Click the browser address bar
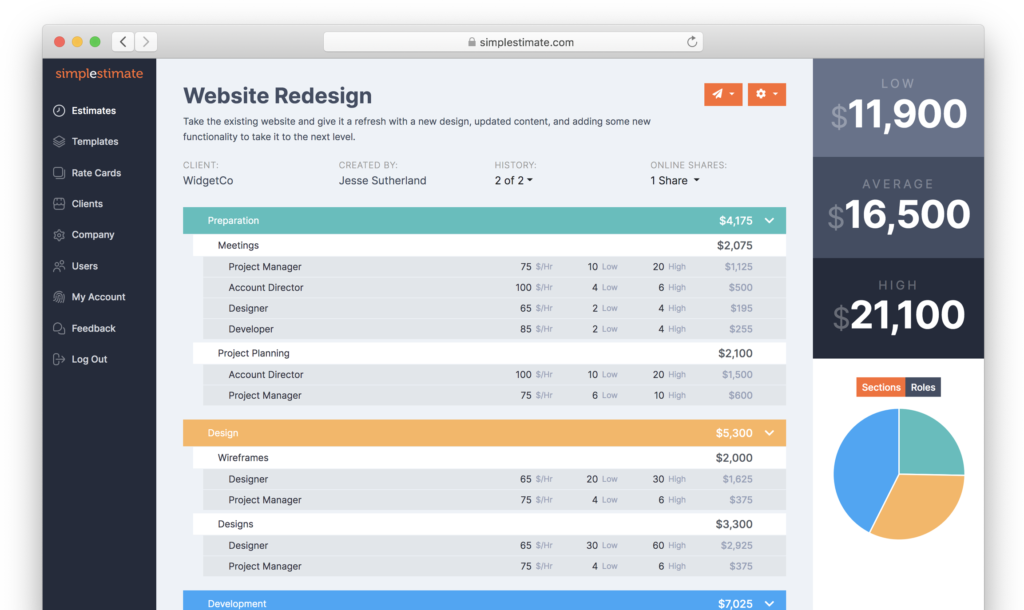 click(x=512, y=42)
